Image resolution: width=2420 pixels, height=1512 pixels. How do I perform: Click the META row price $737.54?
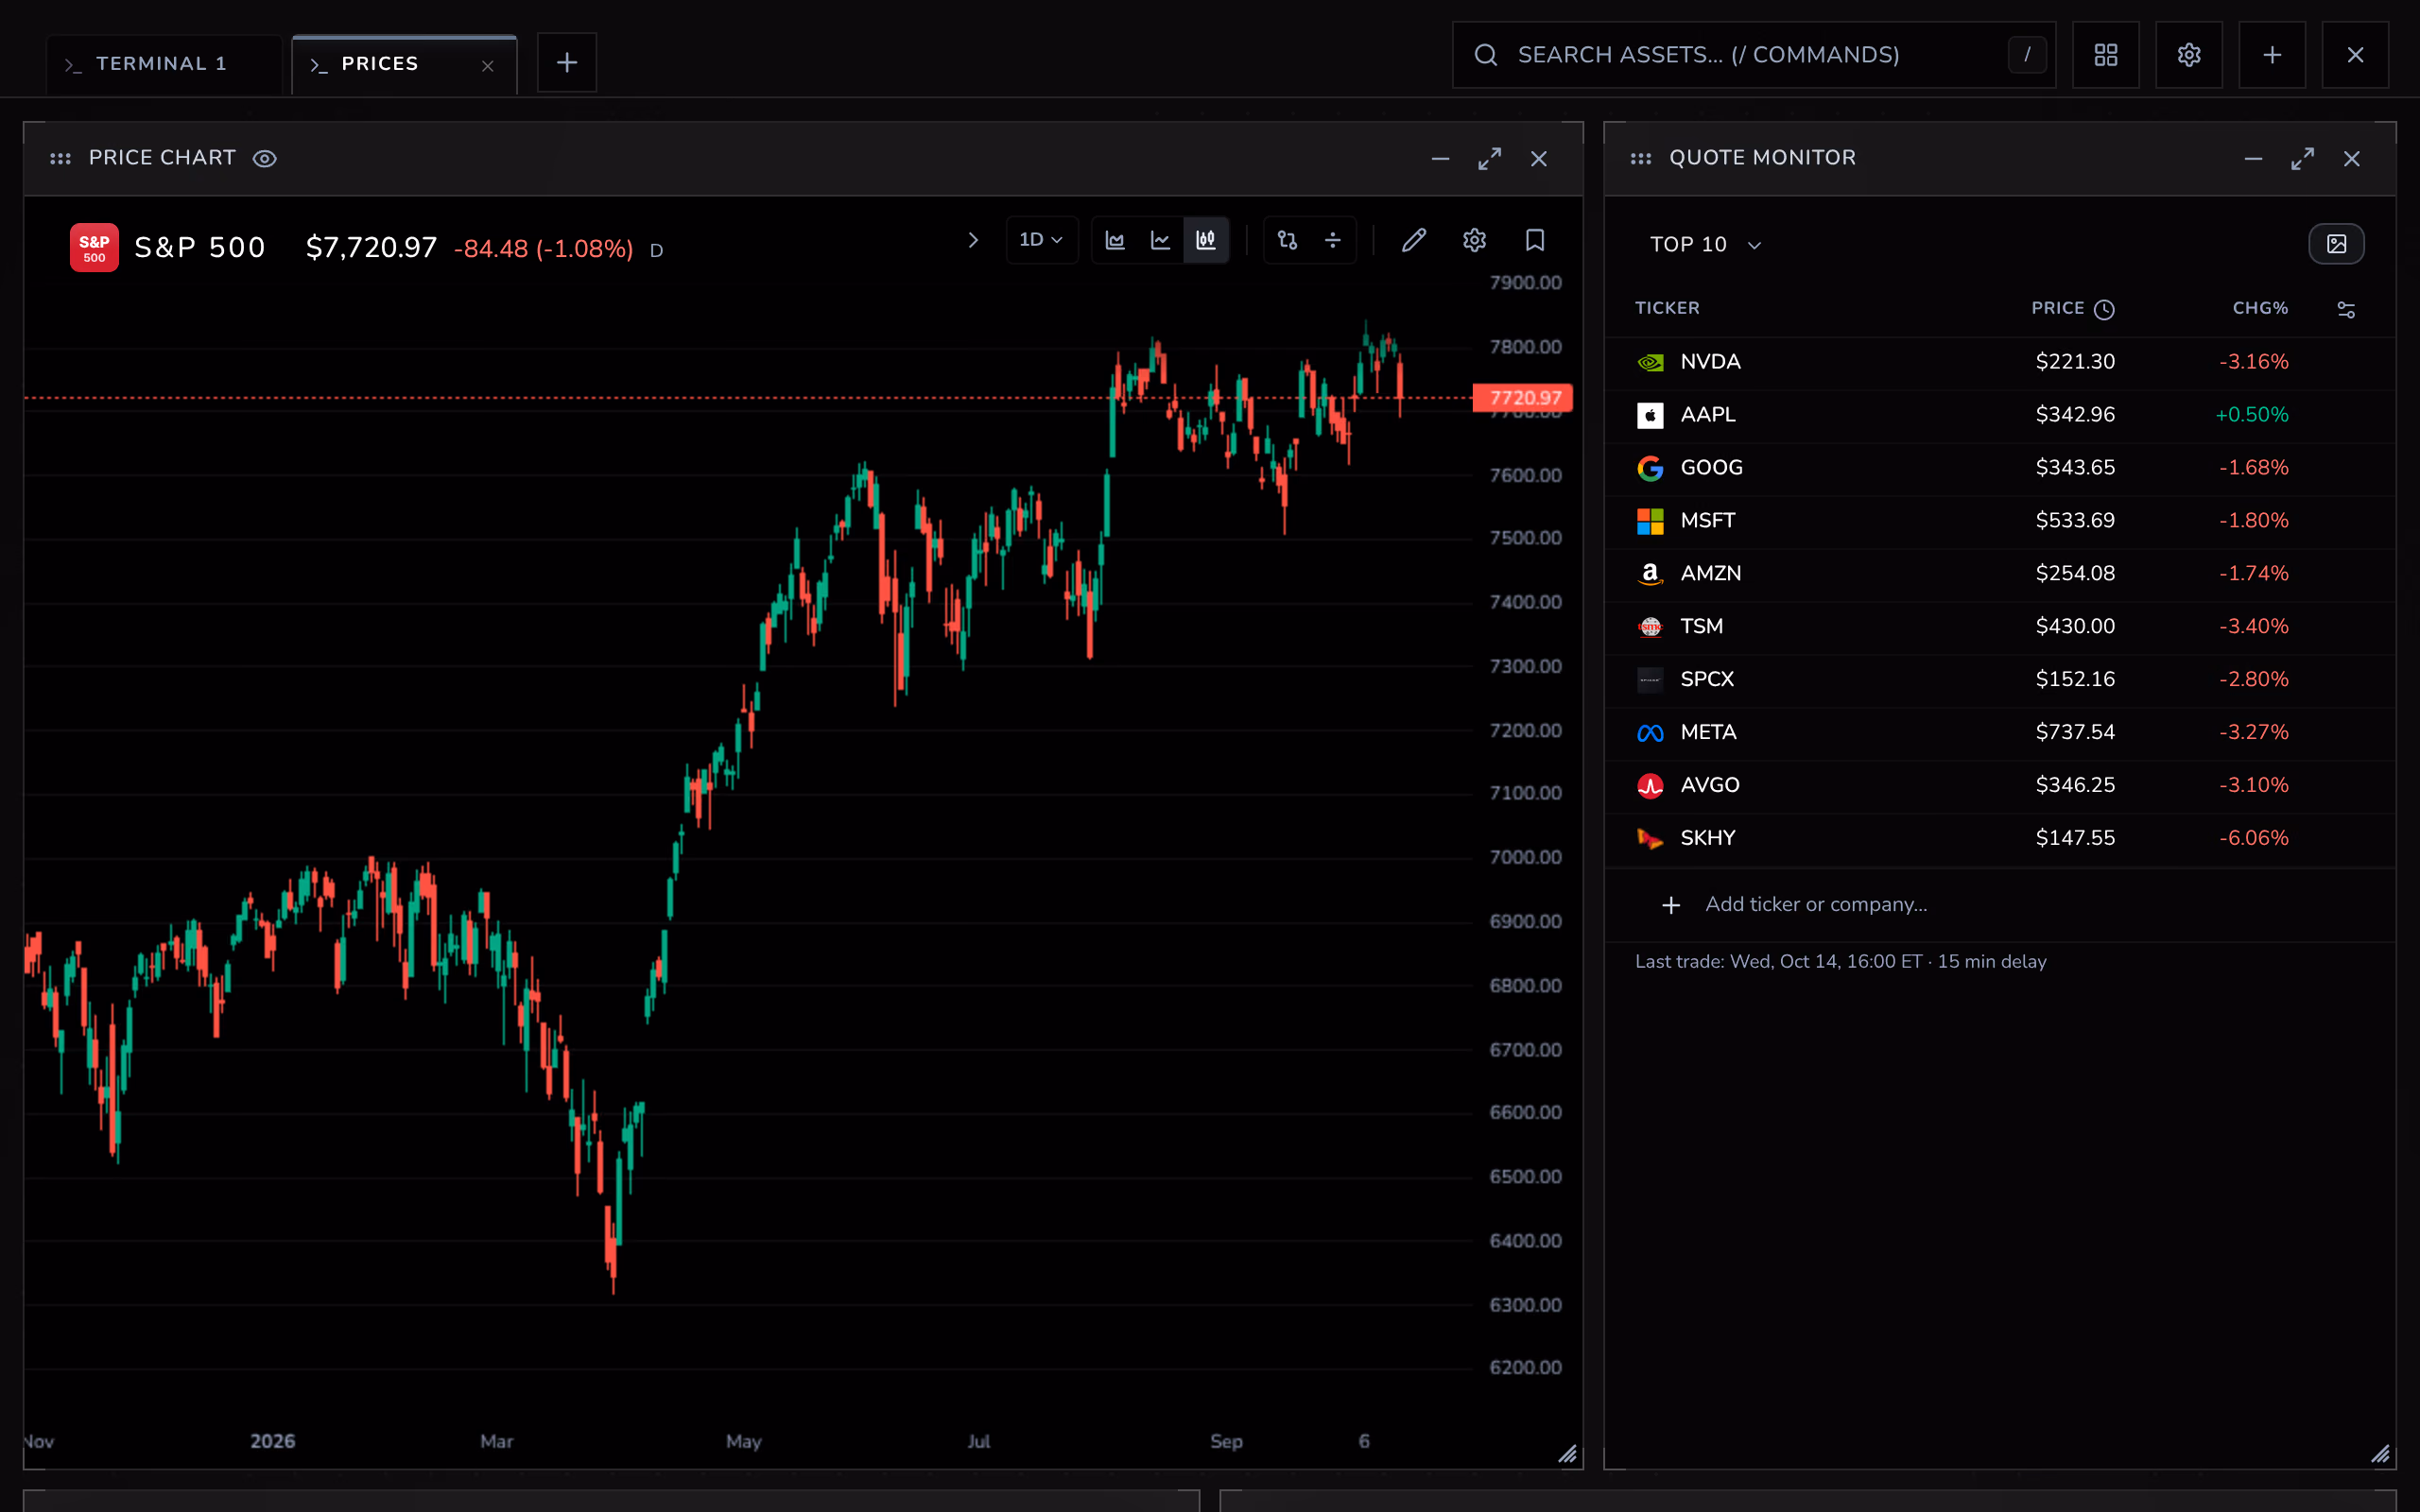coord(2075,733)
